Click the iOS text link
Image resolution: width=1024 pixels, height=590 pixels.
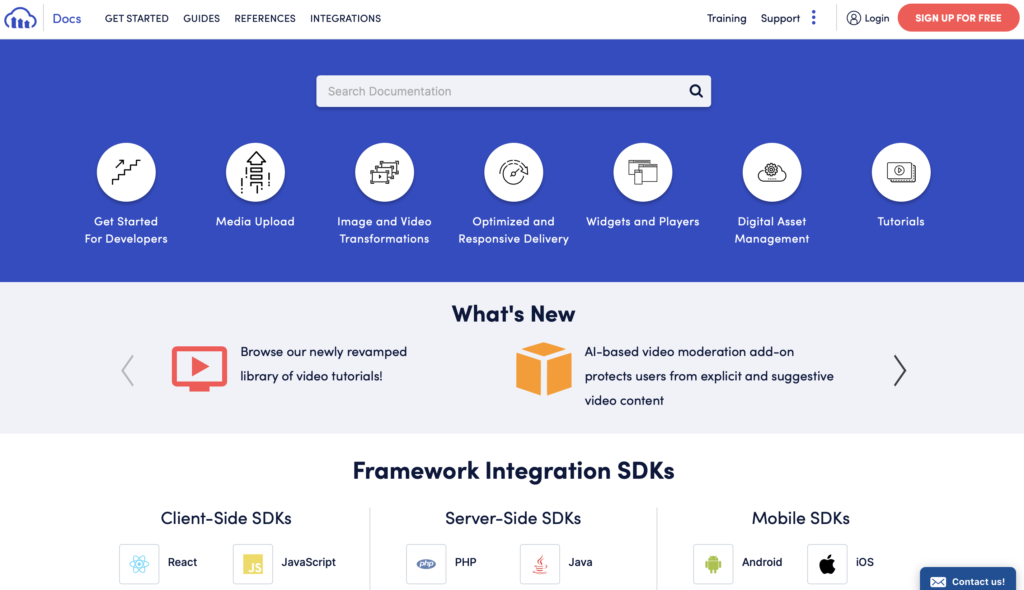pyautogui.click(x=865, y=562)
